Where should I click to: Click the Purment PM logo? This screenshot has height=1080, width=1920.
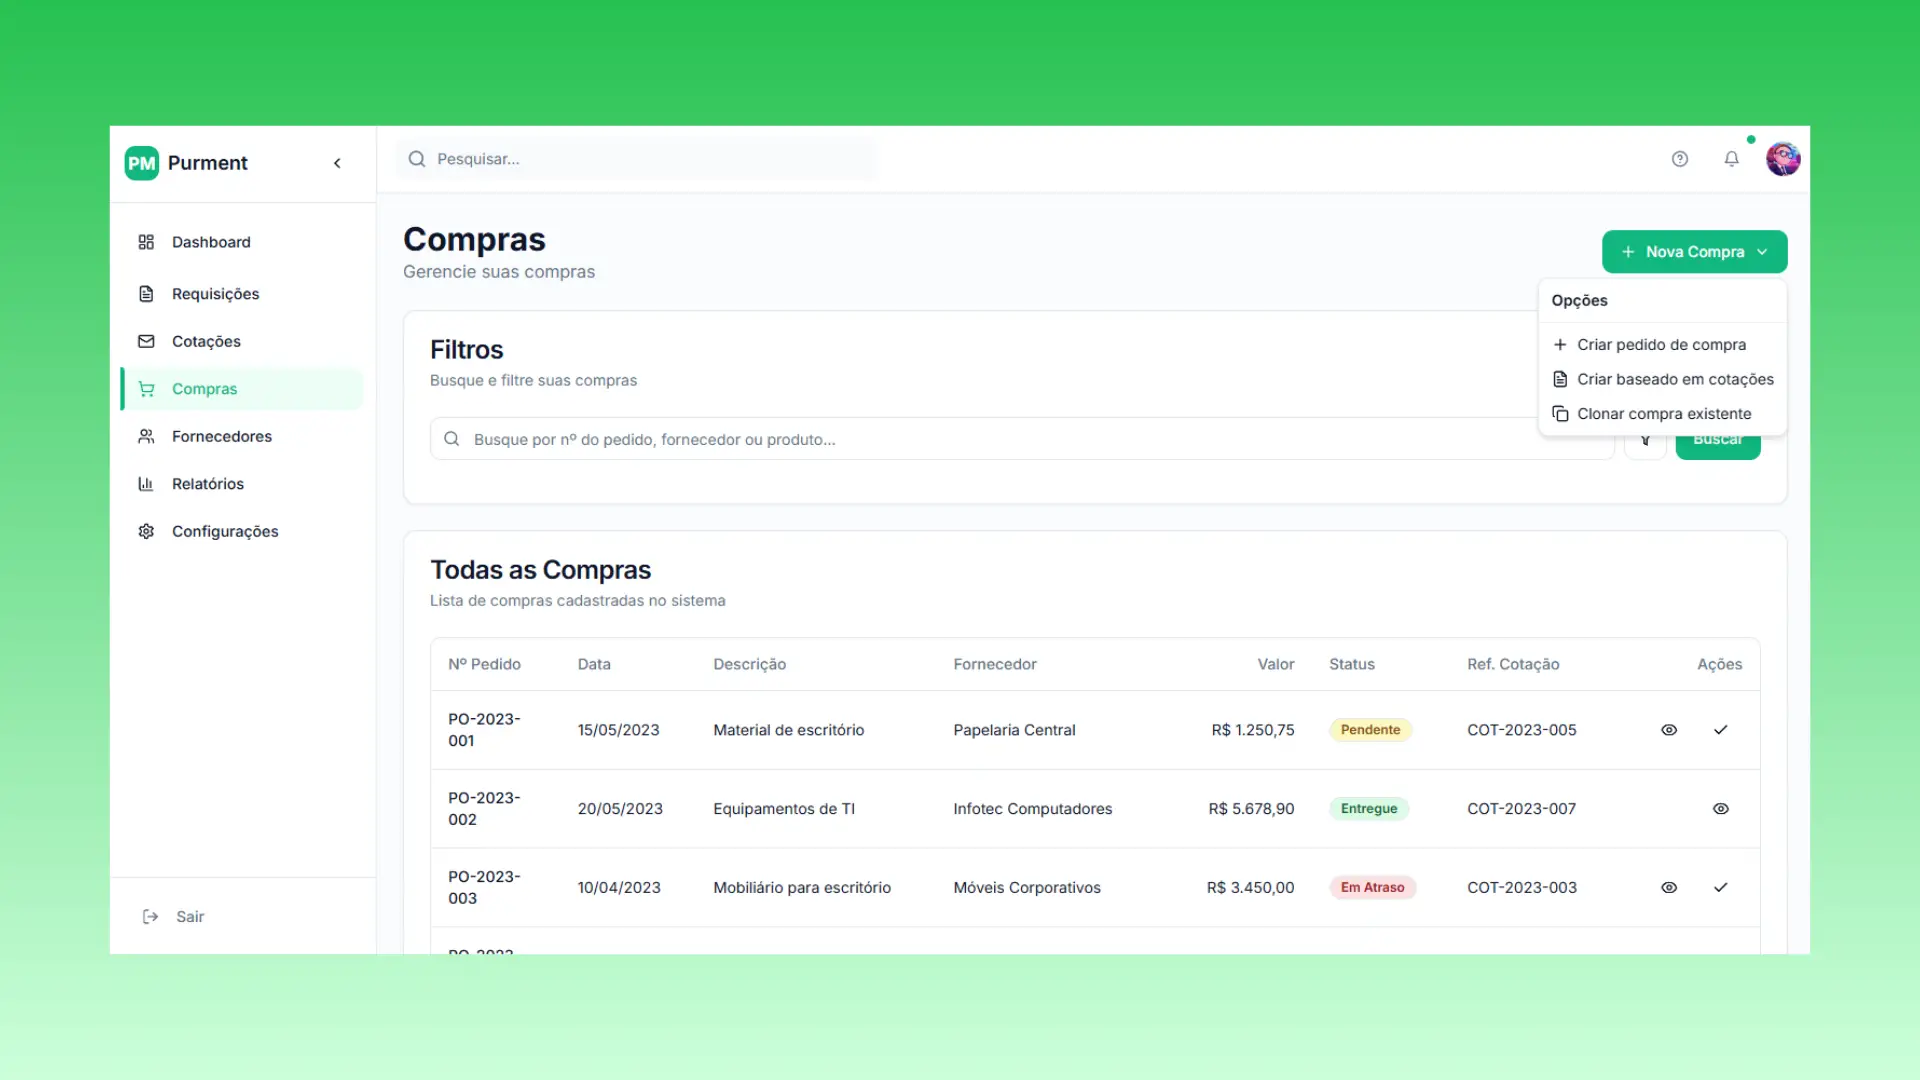142,163
